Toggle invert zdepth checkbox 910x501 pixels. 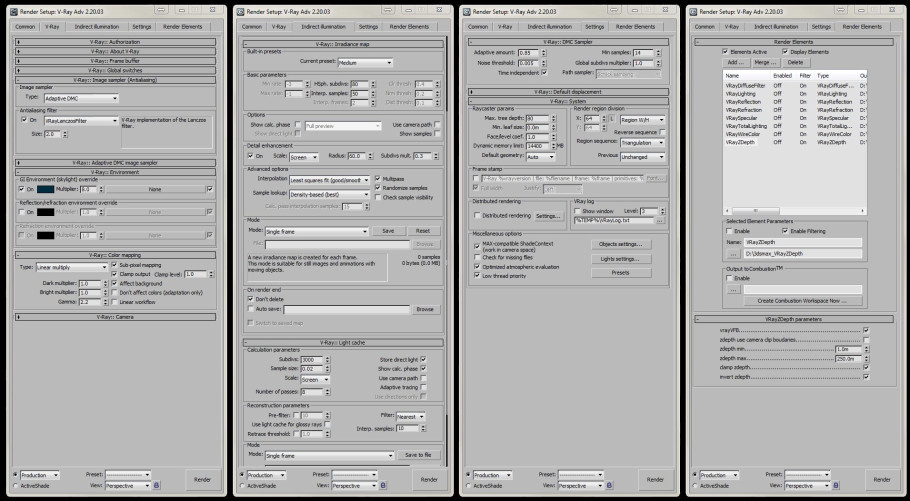point(866,377)
